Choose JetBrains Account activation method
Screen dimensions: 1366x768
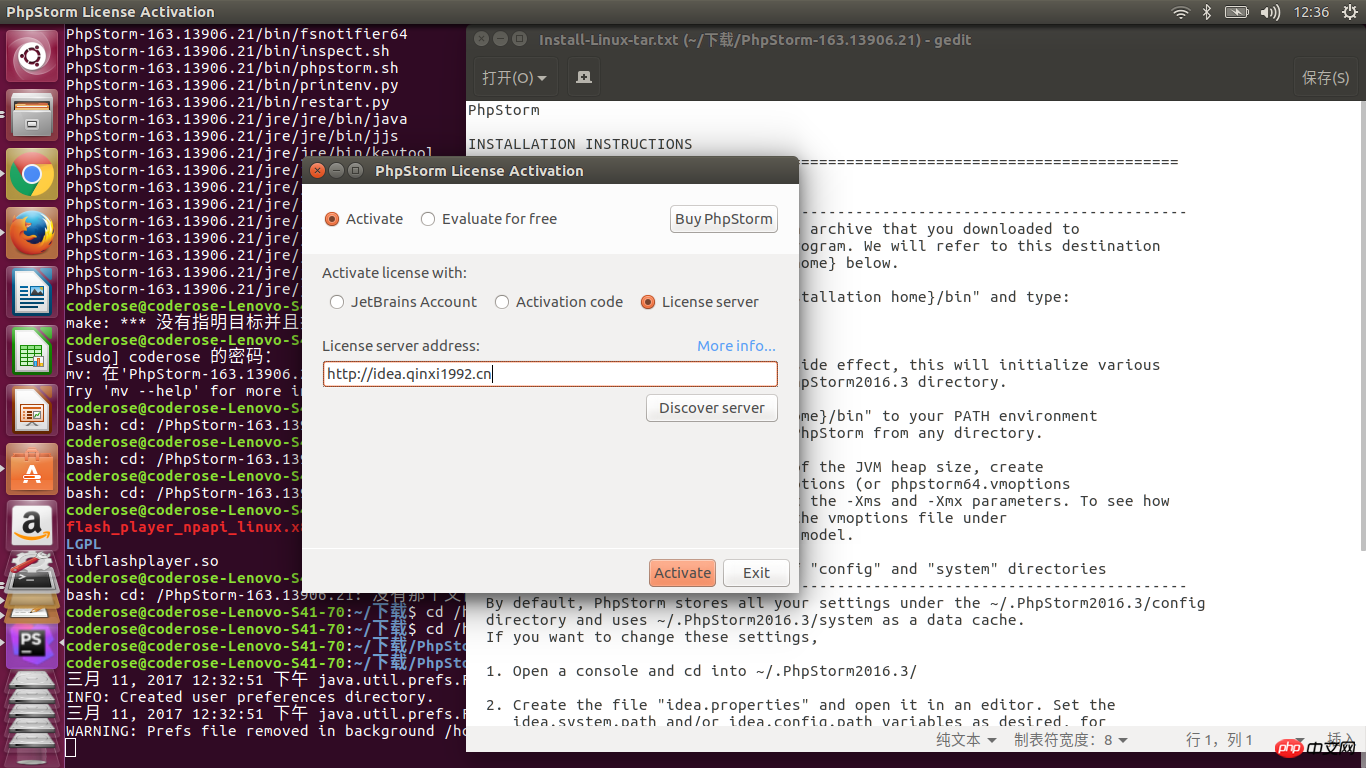click(x=403, y=302)
